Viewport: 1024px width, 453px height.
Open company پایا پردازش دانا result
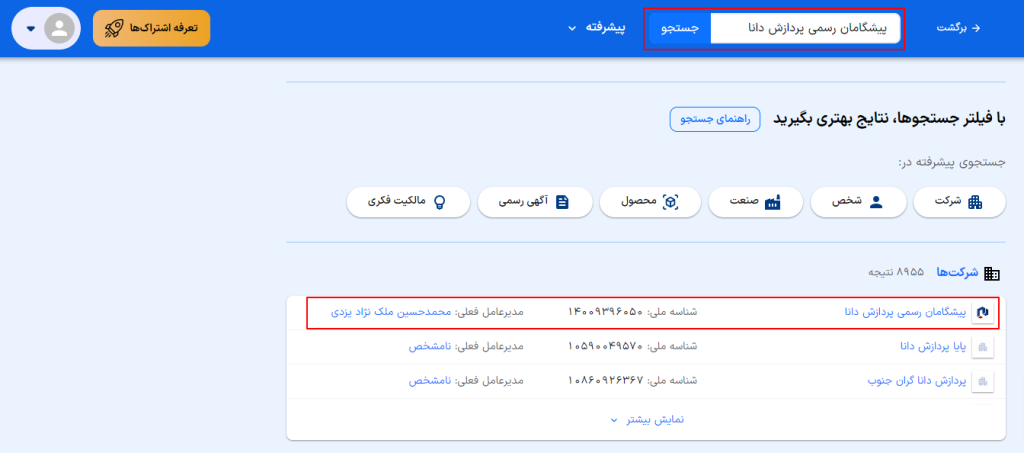click(x=933, y=347)
